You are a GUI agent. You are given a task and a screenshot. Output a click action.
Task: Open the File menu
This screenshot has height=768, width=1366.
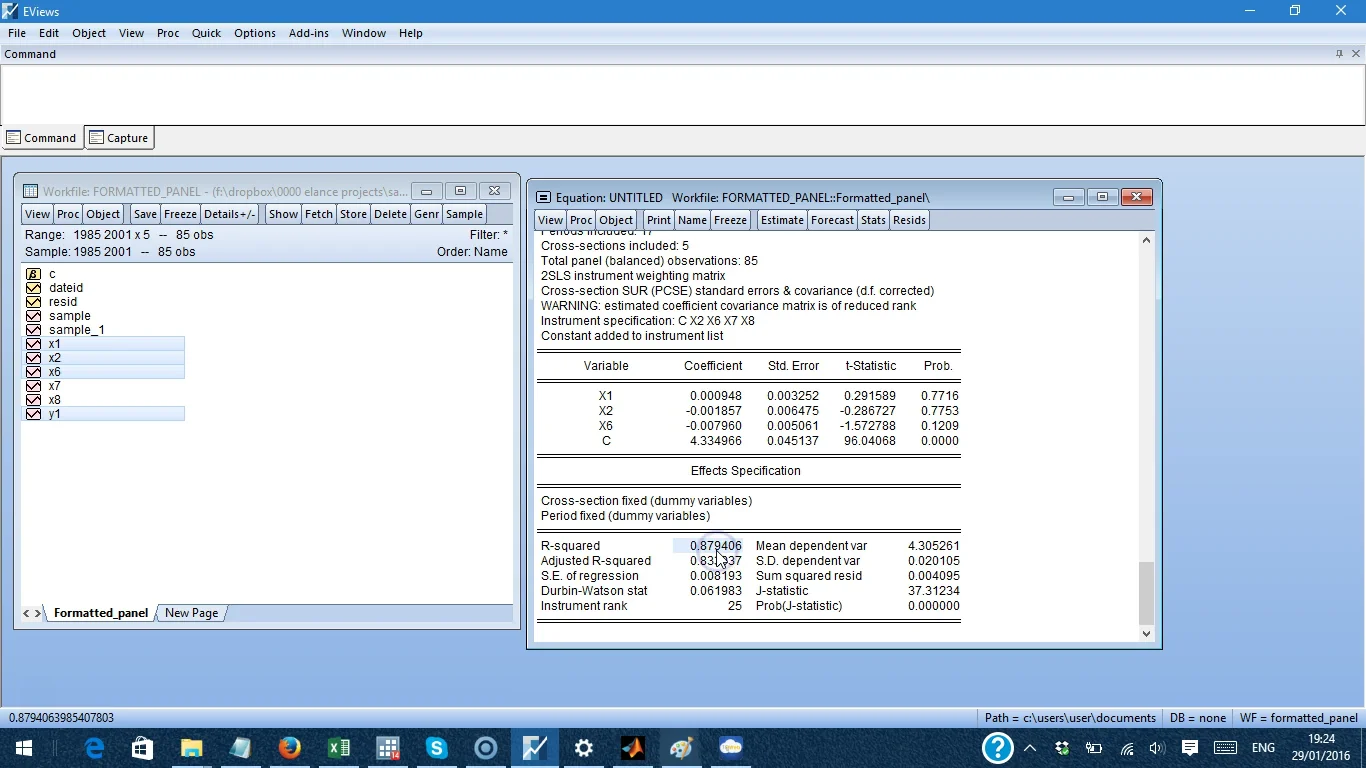point(17,33)
